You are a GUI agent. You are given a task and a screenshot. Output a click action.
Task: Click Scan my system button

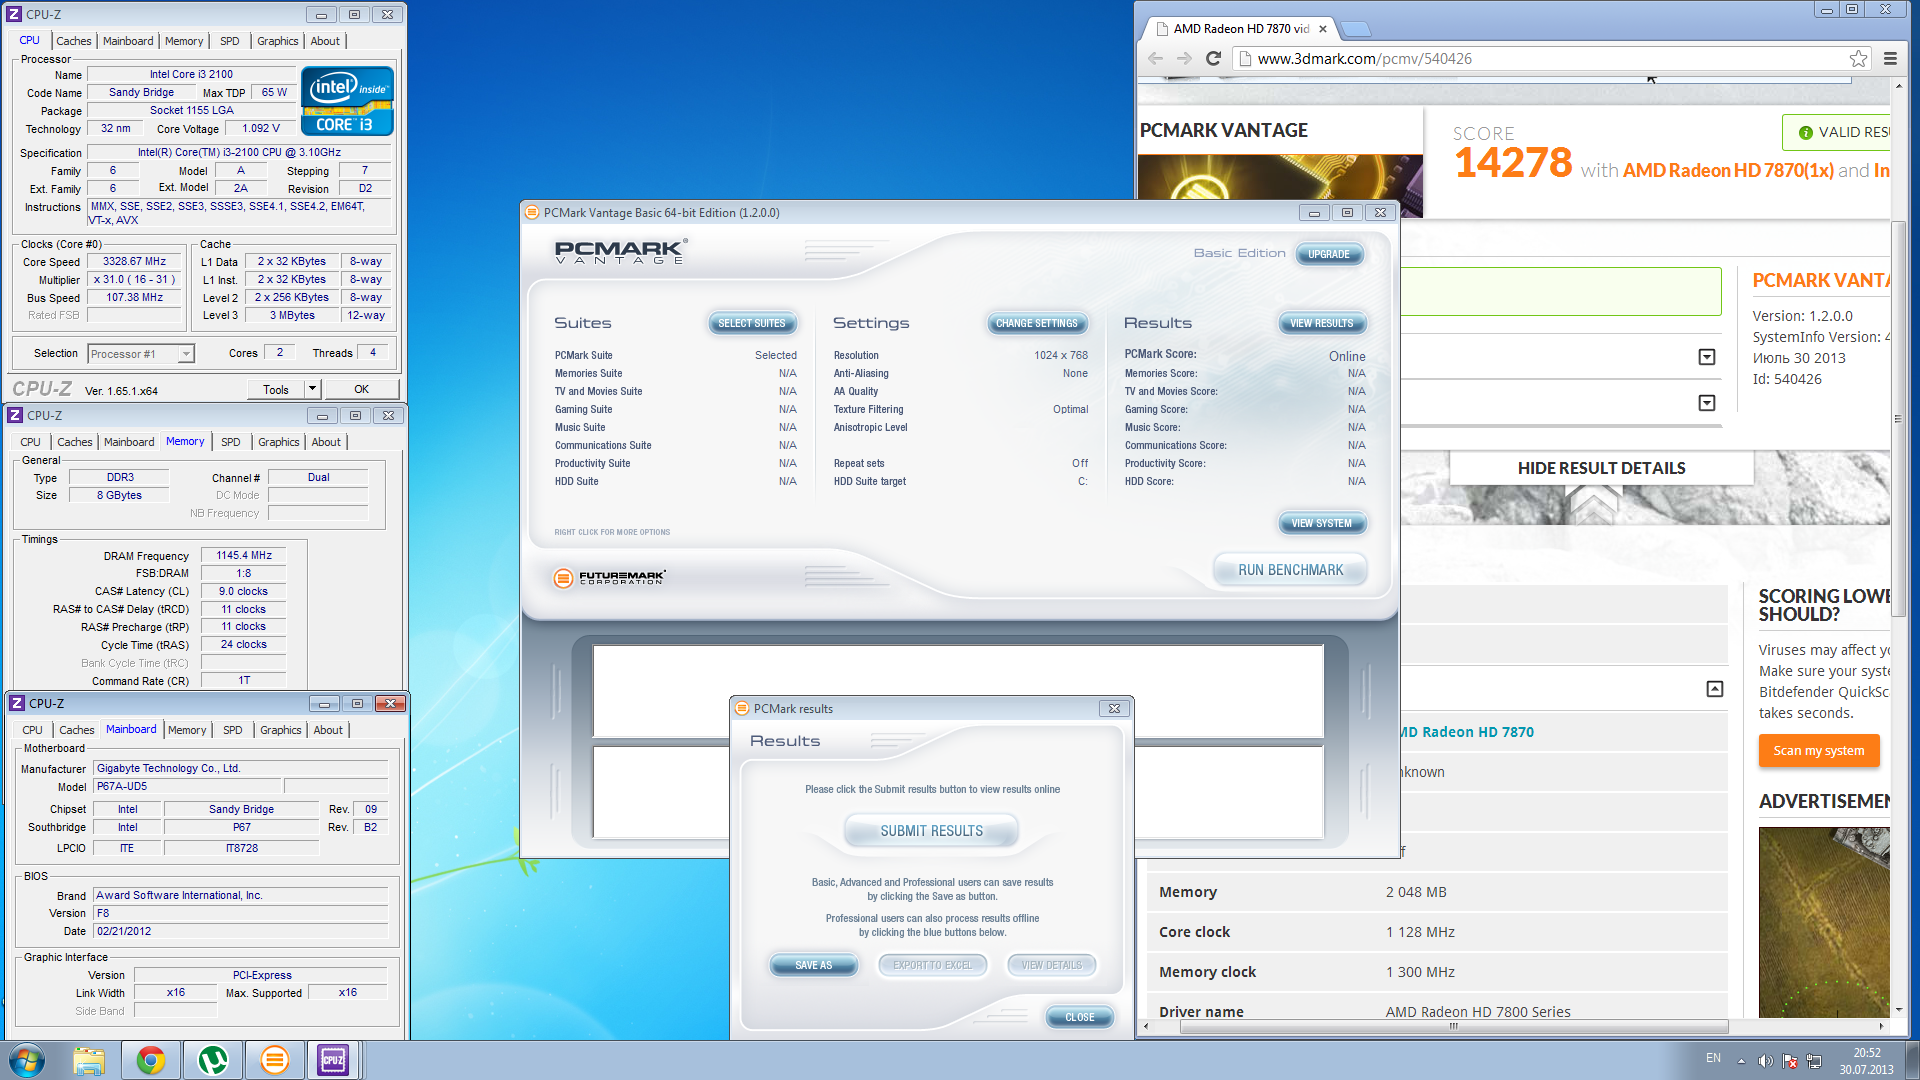pos(1819,751)
